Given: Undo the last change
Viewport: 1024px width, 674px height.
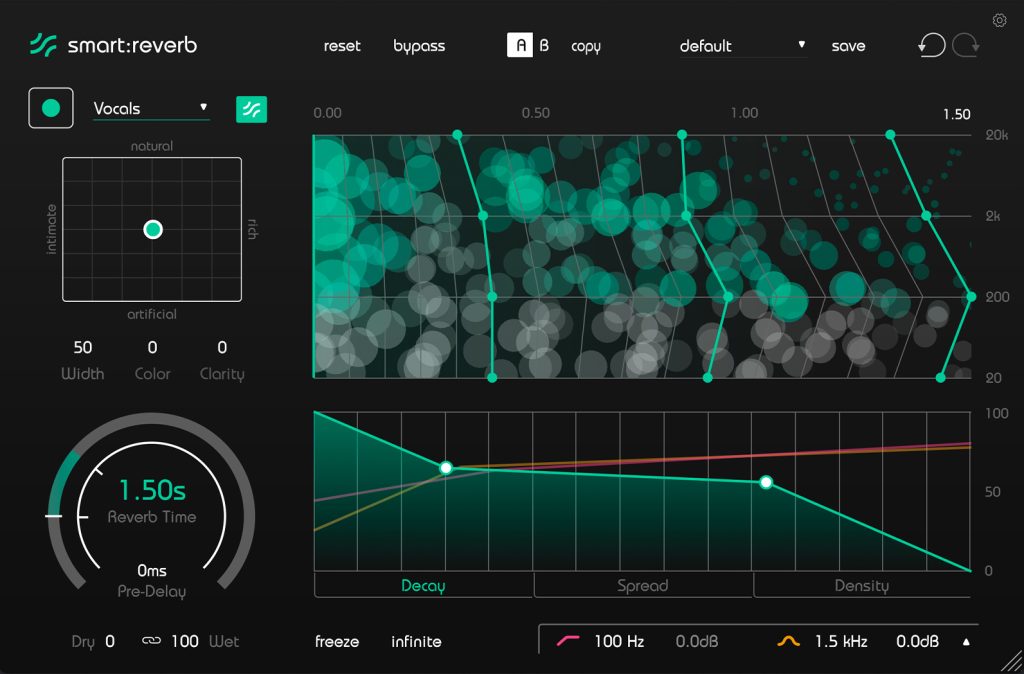Looking at the screenshot, I should pos(933,45).
